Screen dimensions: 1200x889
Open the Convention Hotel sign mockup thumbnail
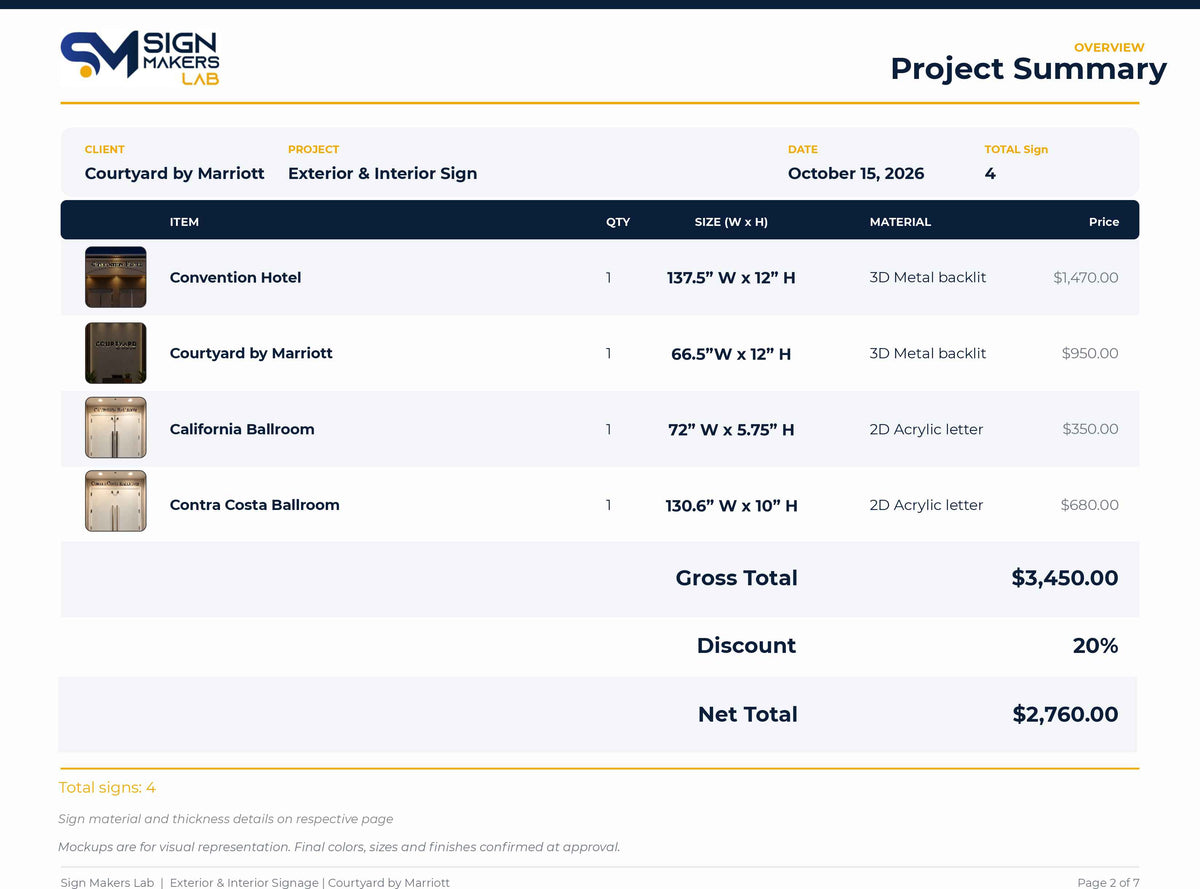pyautogui.click(x=116, y=277)
